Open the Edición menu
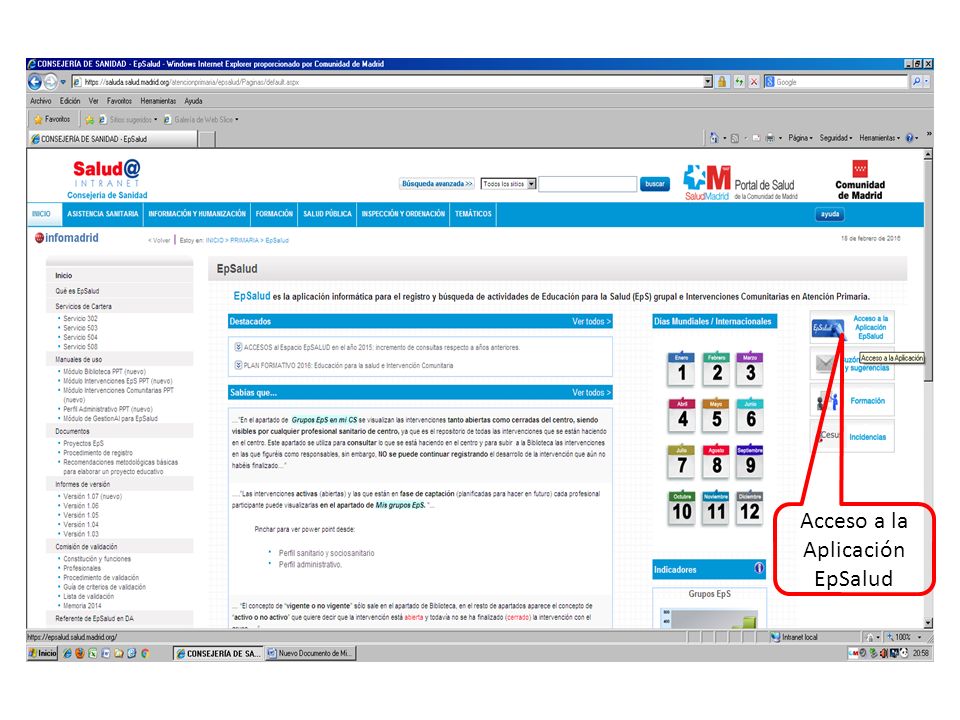 [x=70, y=101]
